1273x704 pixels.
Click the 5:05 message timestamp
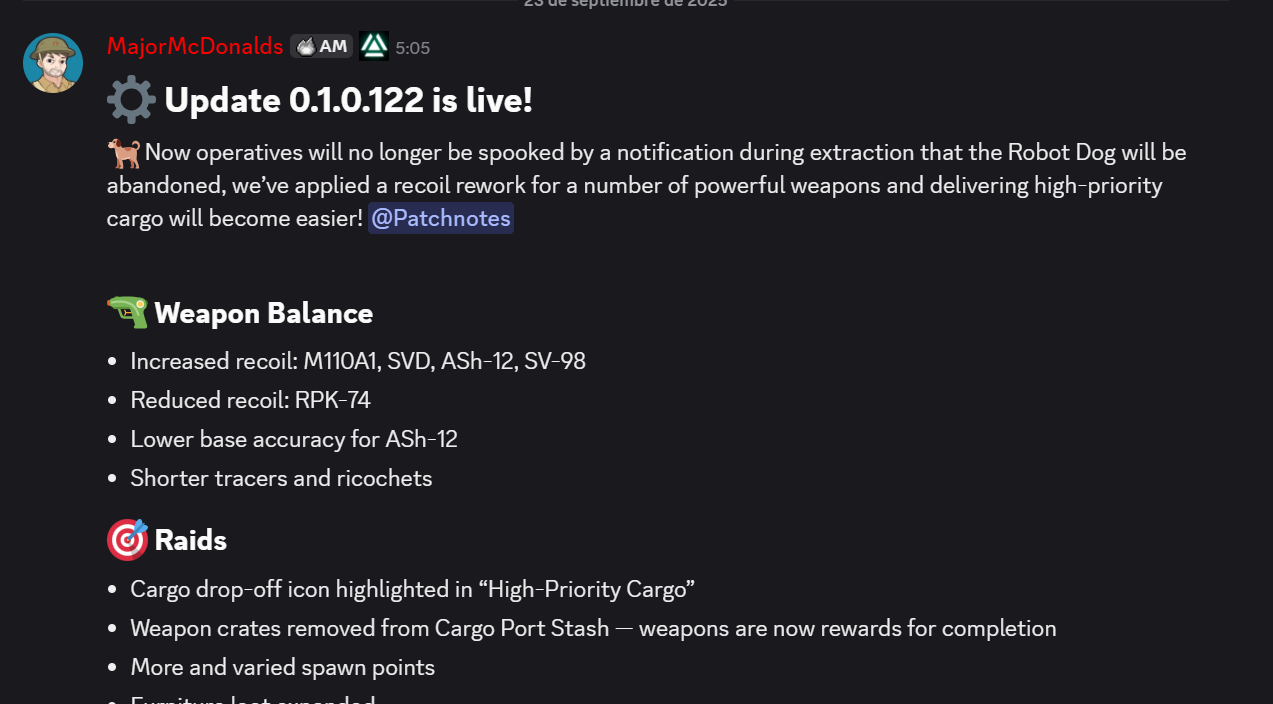(413, 47)
